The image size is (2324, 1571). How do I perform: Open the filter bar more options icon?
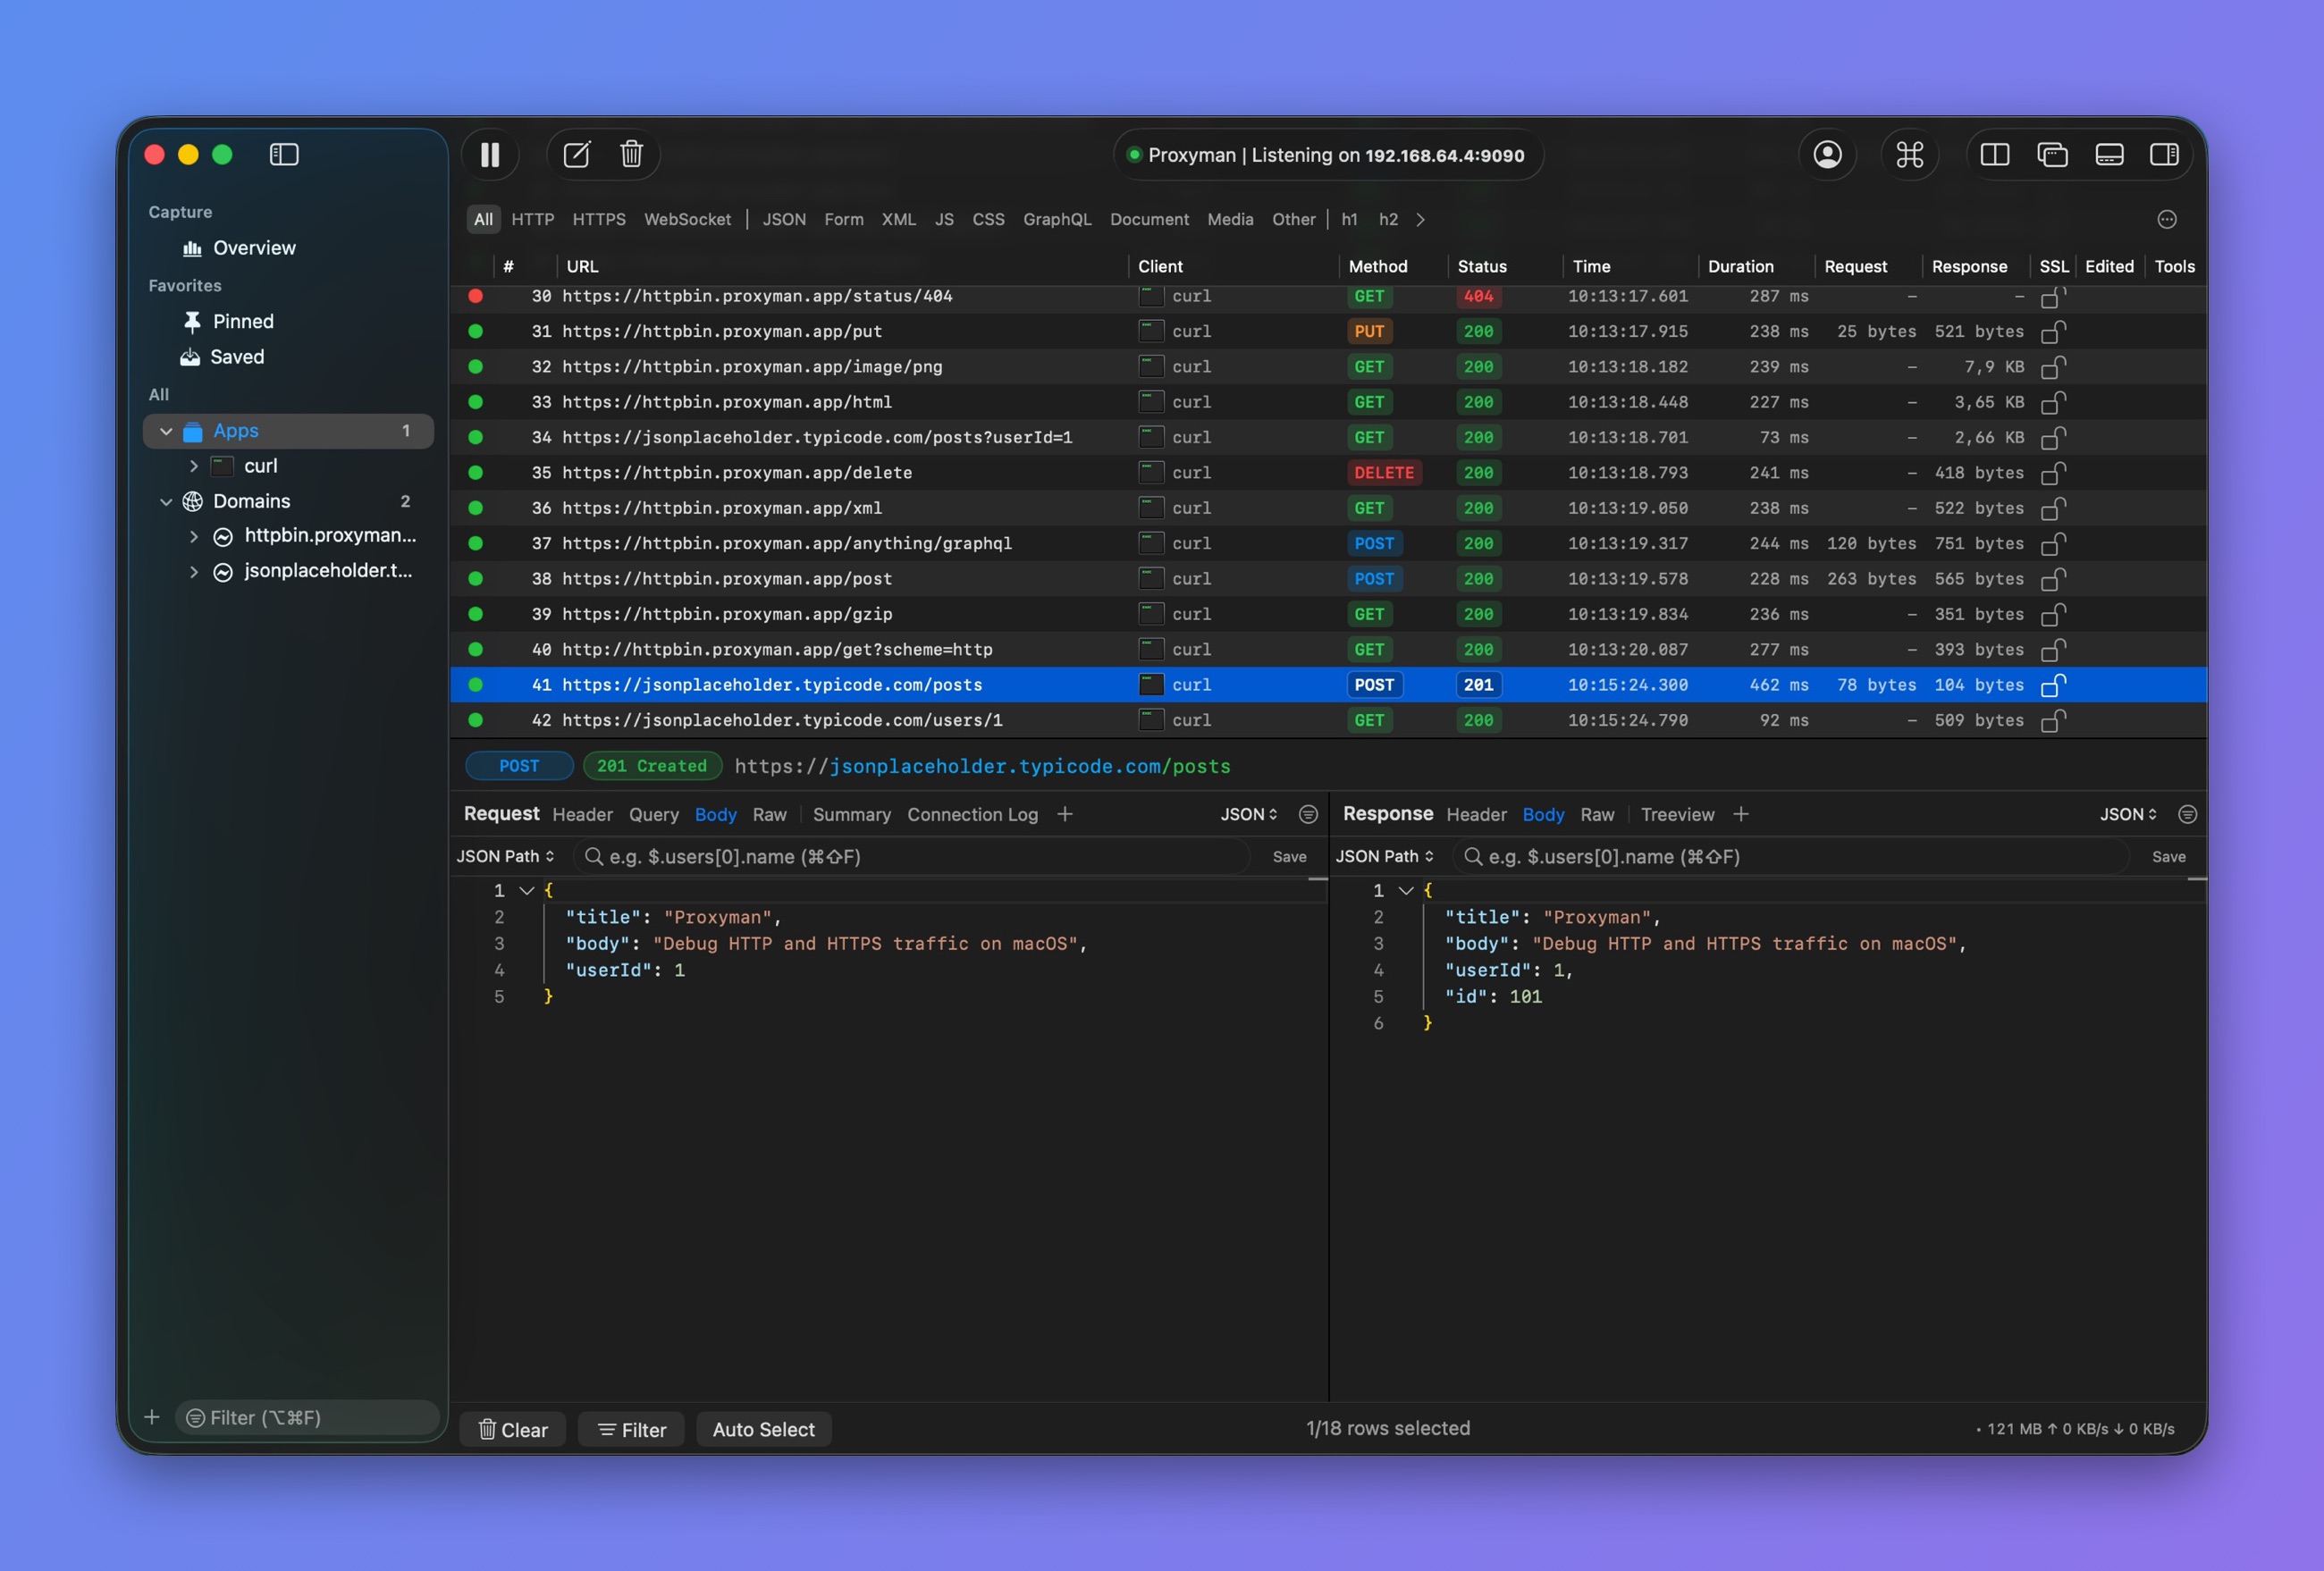tap(2167, 220)
